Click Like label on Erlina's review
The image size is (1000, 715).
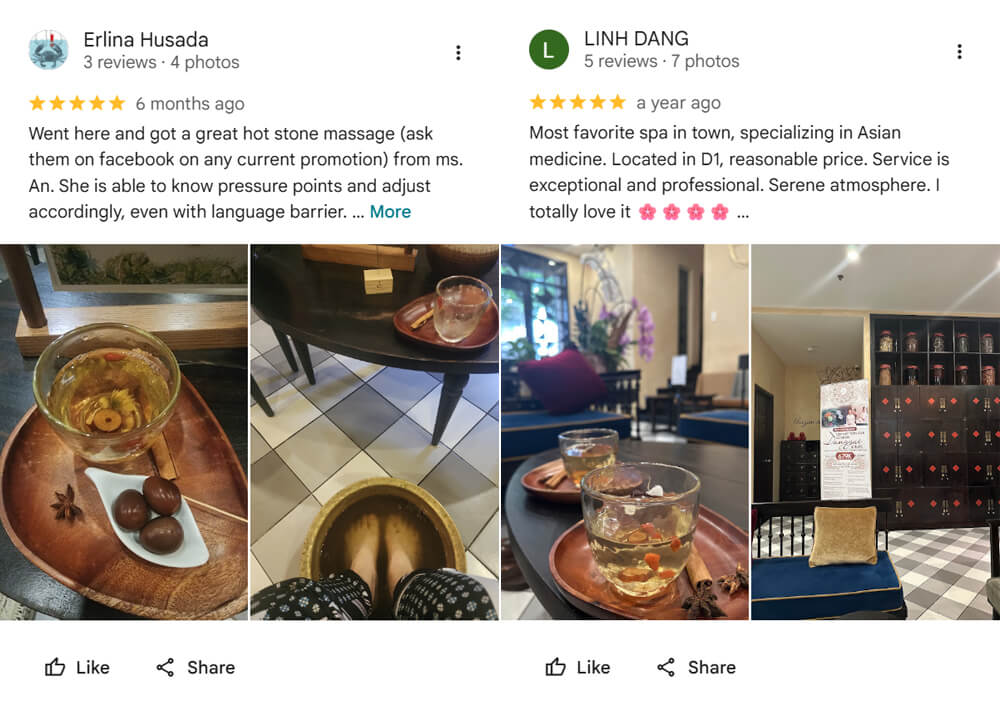(x=92, y=667)
